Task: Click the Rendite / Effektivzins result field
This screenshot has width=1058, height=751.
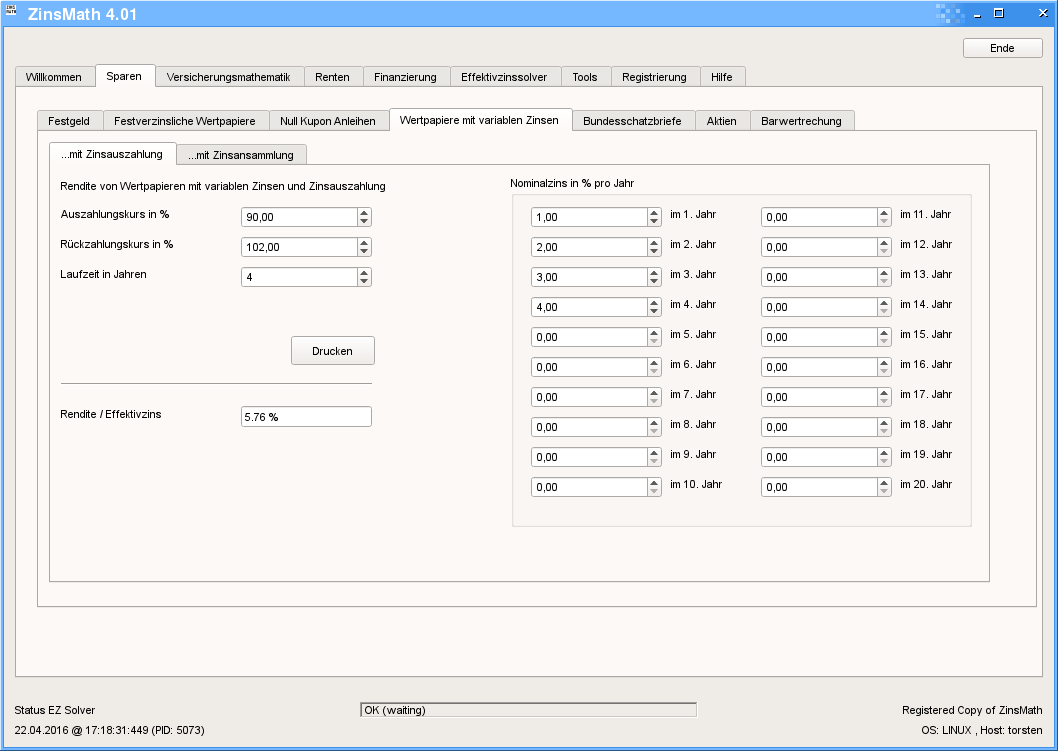Action: [306, 417]
